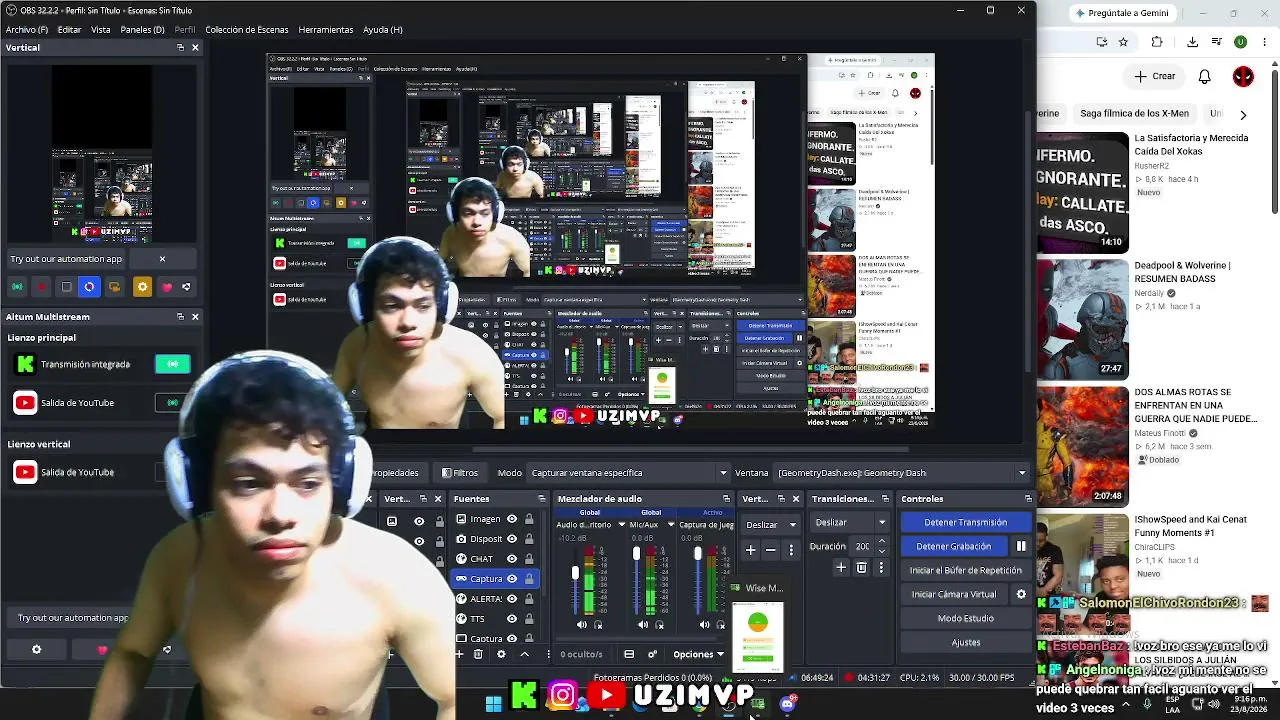The height and width of the screenshot is (720, 1280).
Task: Open the Paneles menu
Action: pos(142,30)
